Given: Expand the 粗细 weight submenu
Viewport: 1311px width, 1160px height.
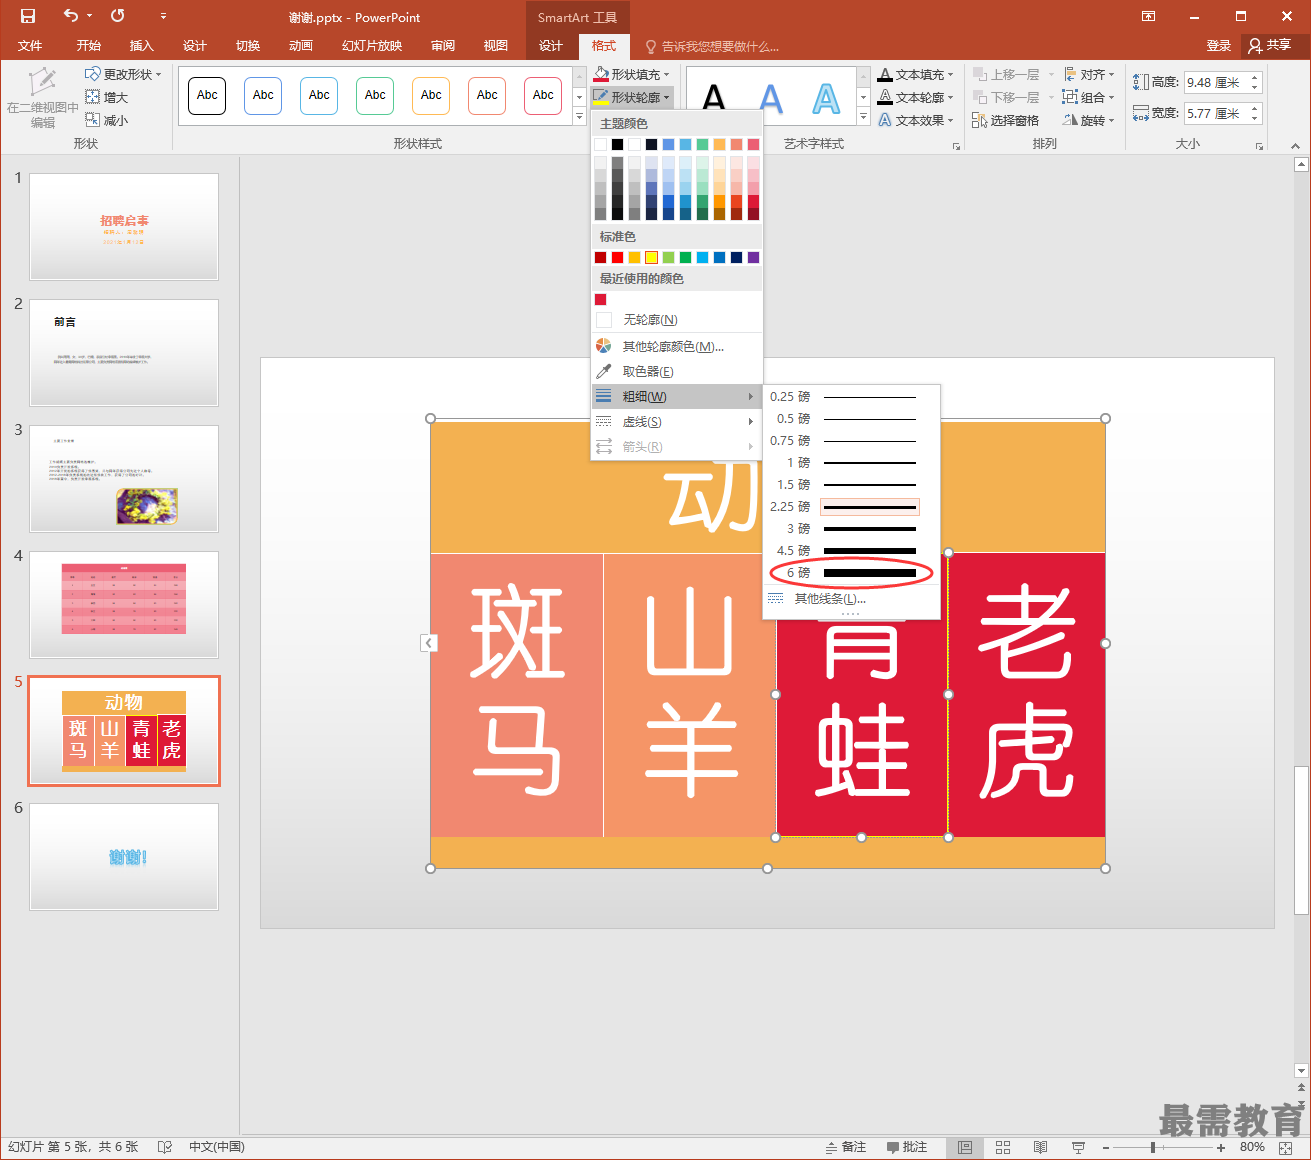Looking at the screenshot, I should click(x=676, y=397).
